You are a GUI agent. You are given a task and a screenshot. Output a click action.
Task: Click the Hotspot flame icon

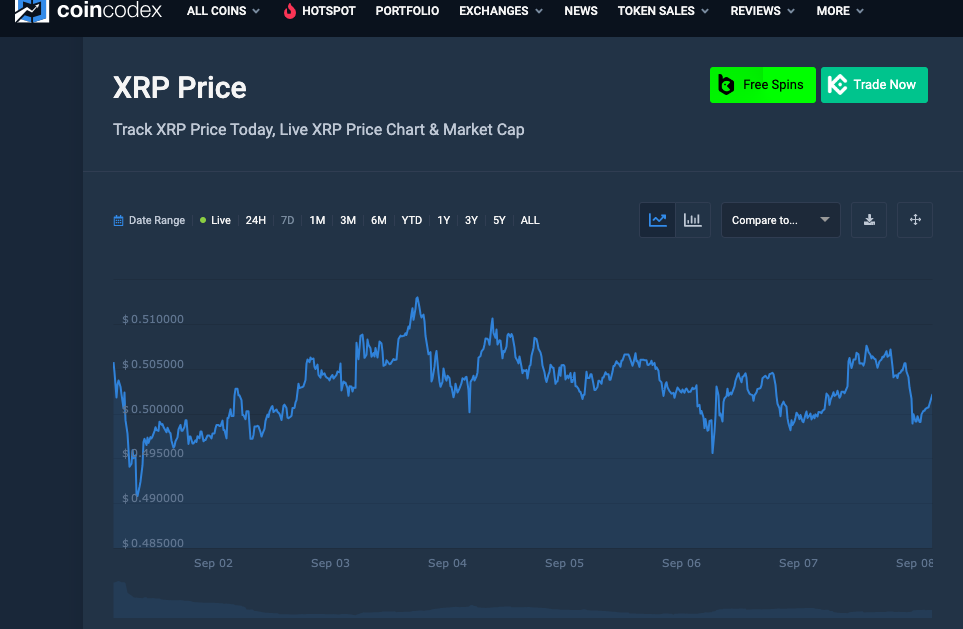pyautogui.click(x=290, y=11)
